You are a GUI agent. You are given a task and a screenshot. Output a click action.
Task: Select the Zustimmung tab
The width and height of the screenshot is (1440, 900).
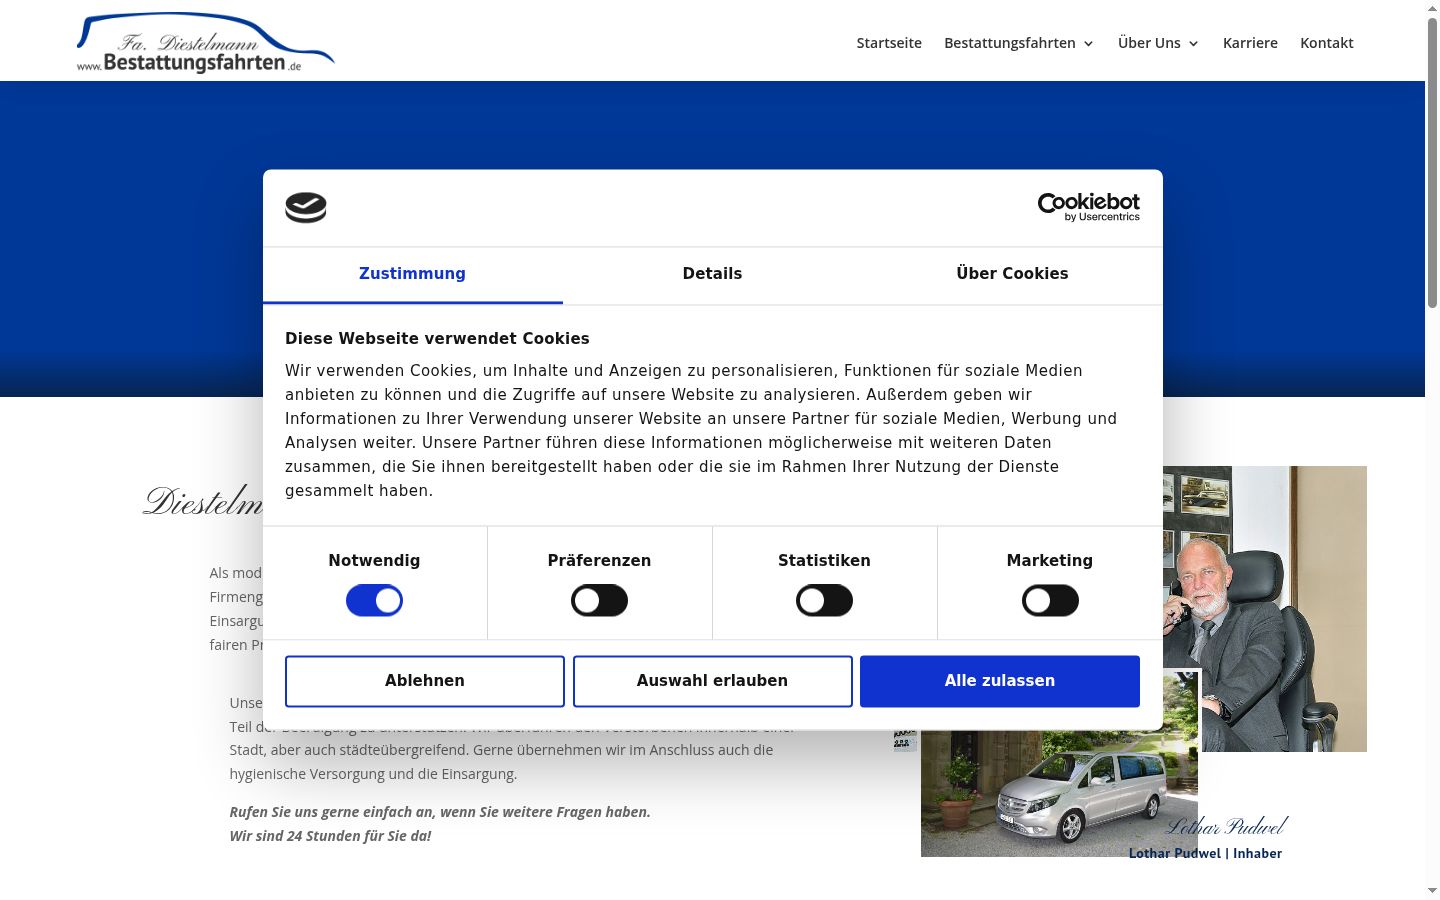(x=412, y=274)
